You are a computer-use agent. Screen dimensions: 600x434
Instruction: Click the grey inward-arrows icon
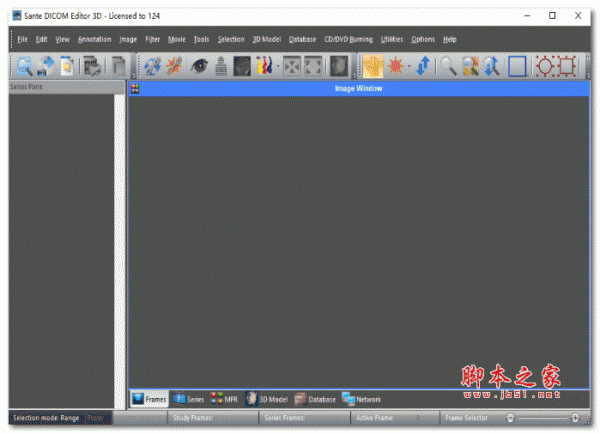click(292, 66)
